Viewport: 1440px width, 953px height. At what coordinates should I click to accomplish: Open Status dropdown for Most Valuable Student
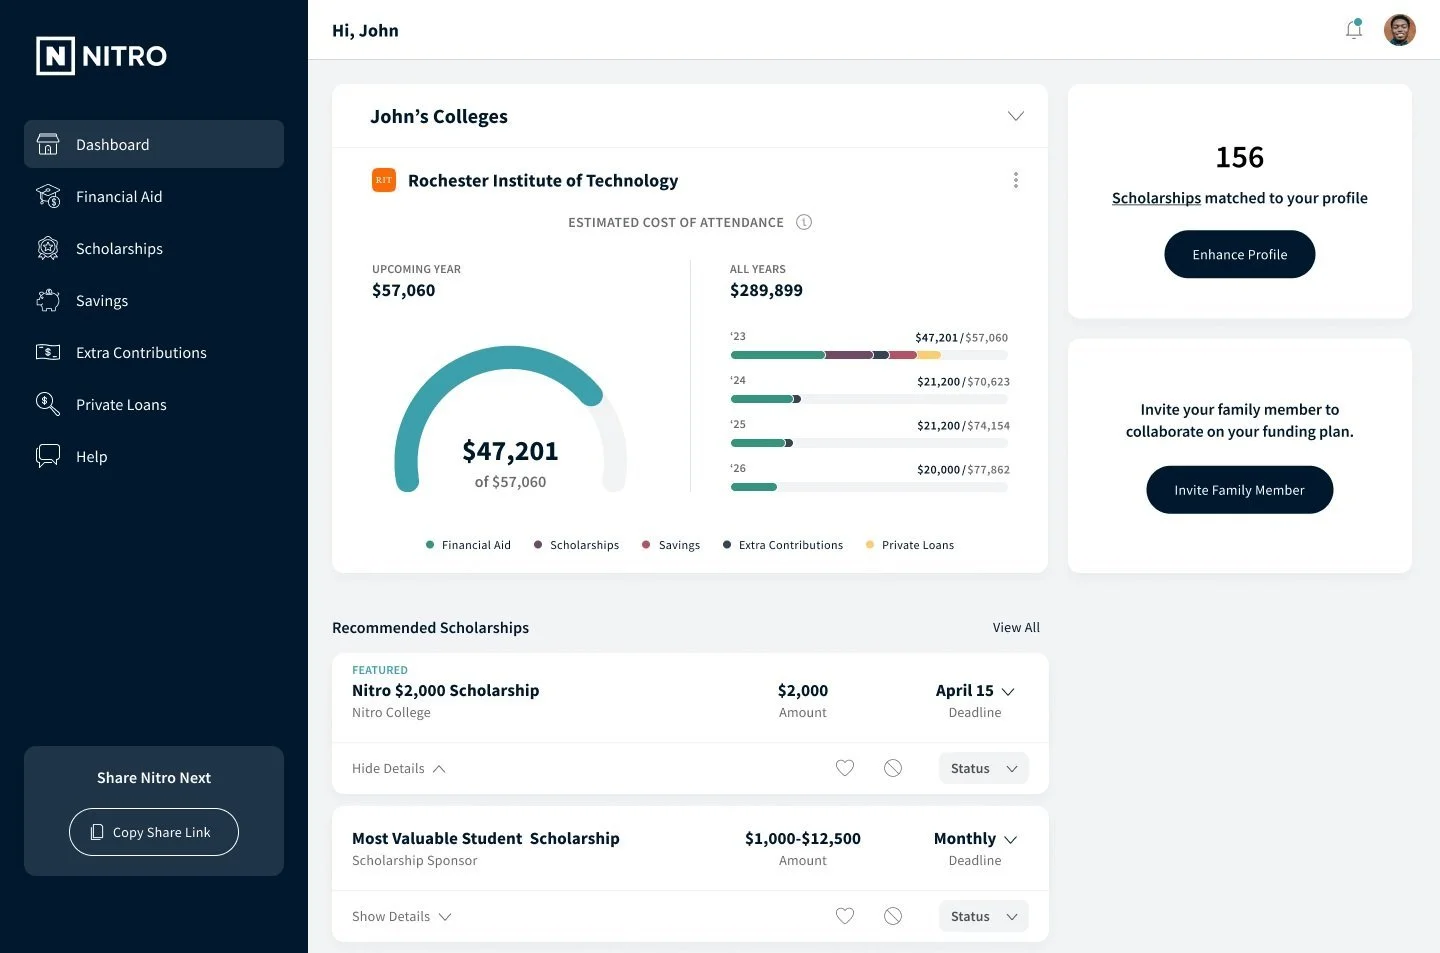click(983, 916)
